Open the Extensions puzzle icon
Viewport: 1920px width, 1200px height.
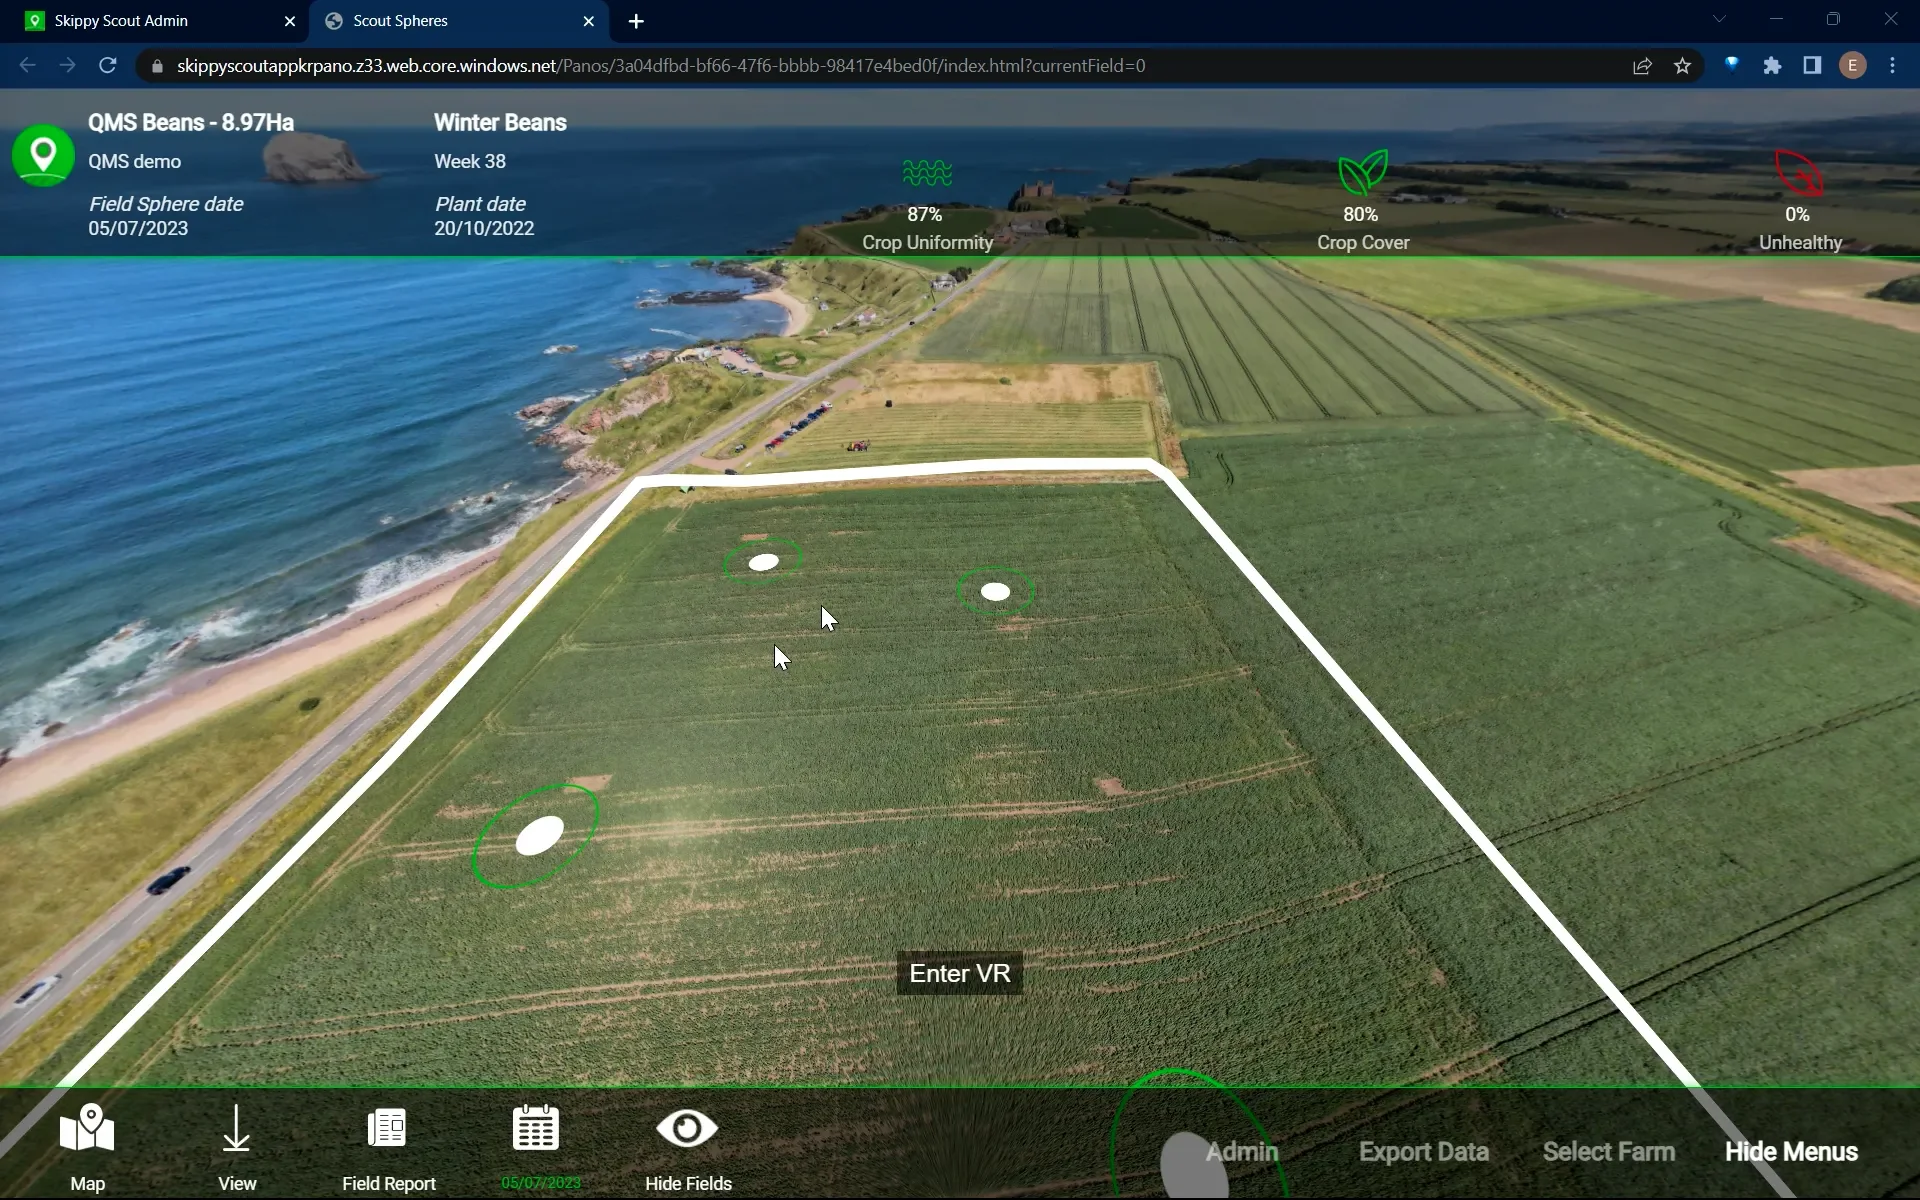point(1772,66)
